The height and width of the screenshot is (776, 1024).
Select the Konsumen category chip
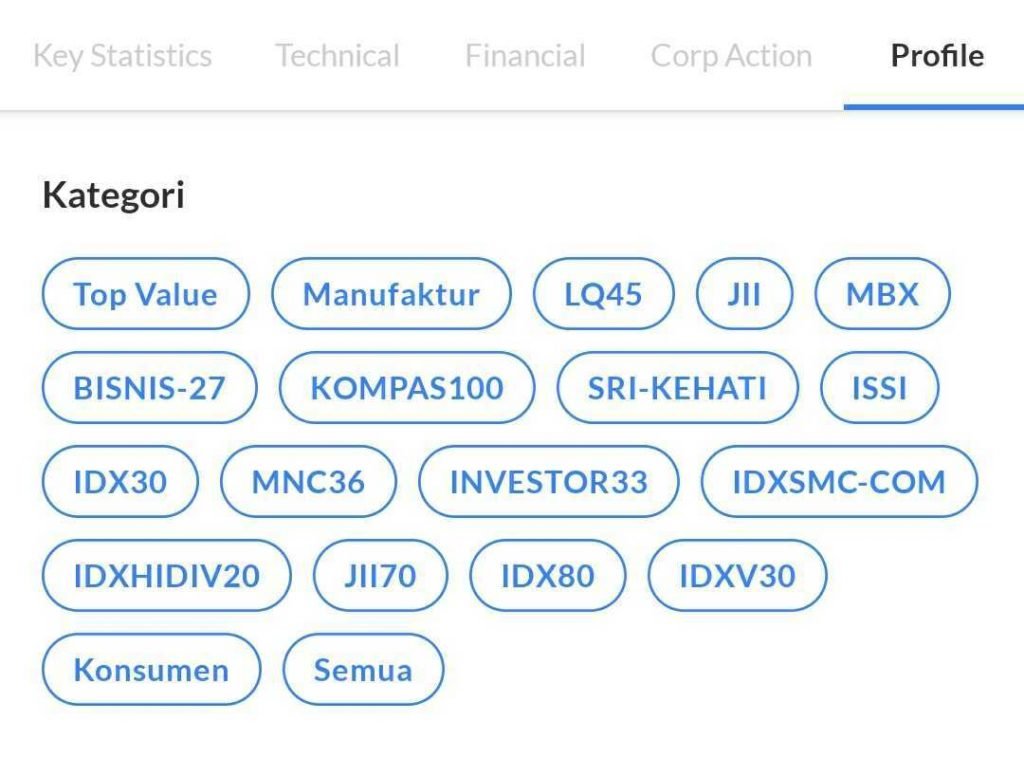pyautogui.click(x=151, y=670)
